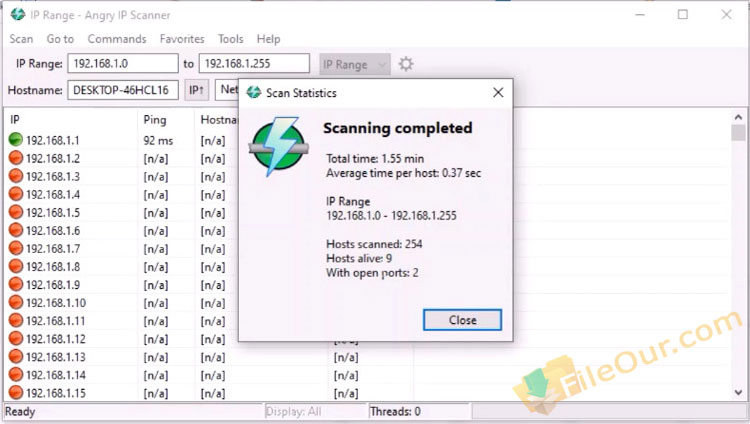Open the IP Range feeder dropdown
Screen dimensions: 750x424
355,64
